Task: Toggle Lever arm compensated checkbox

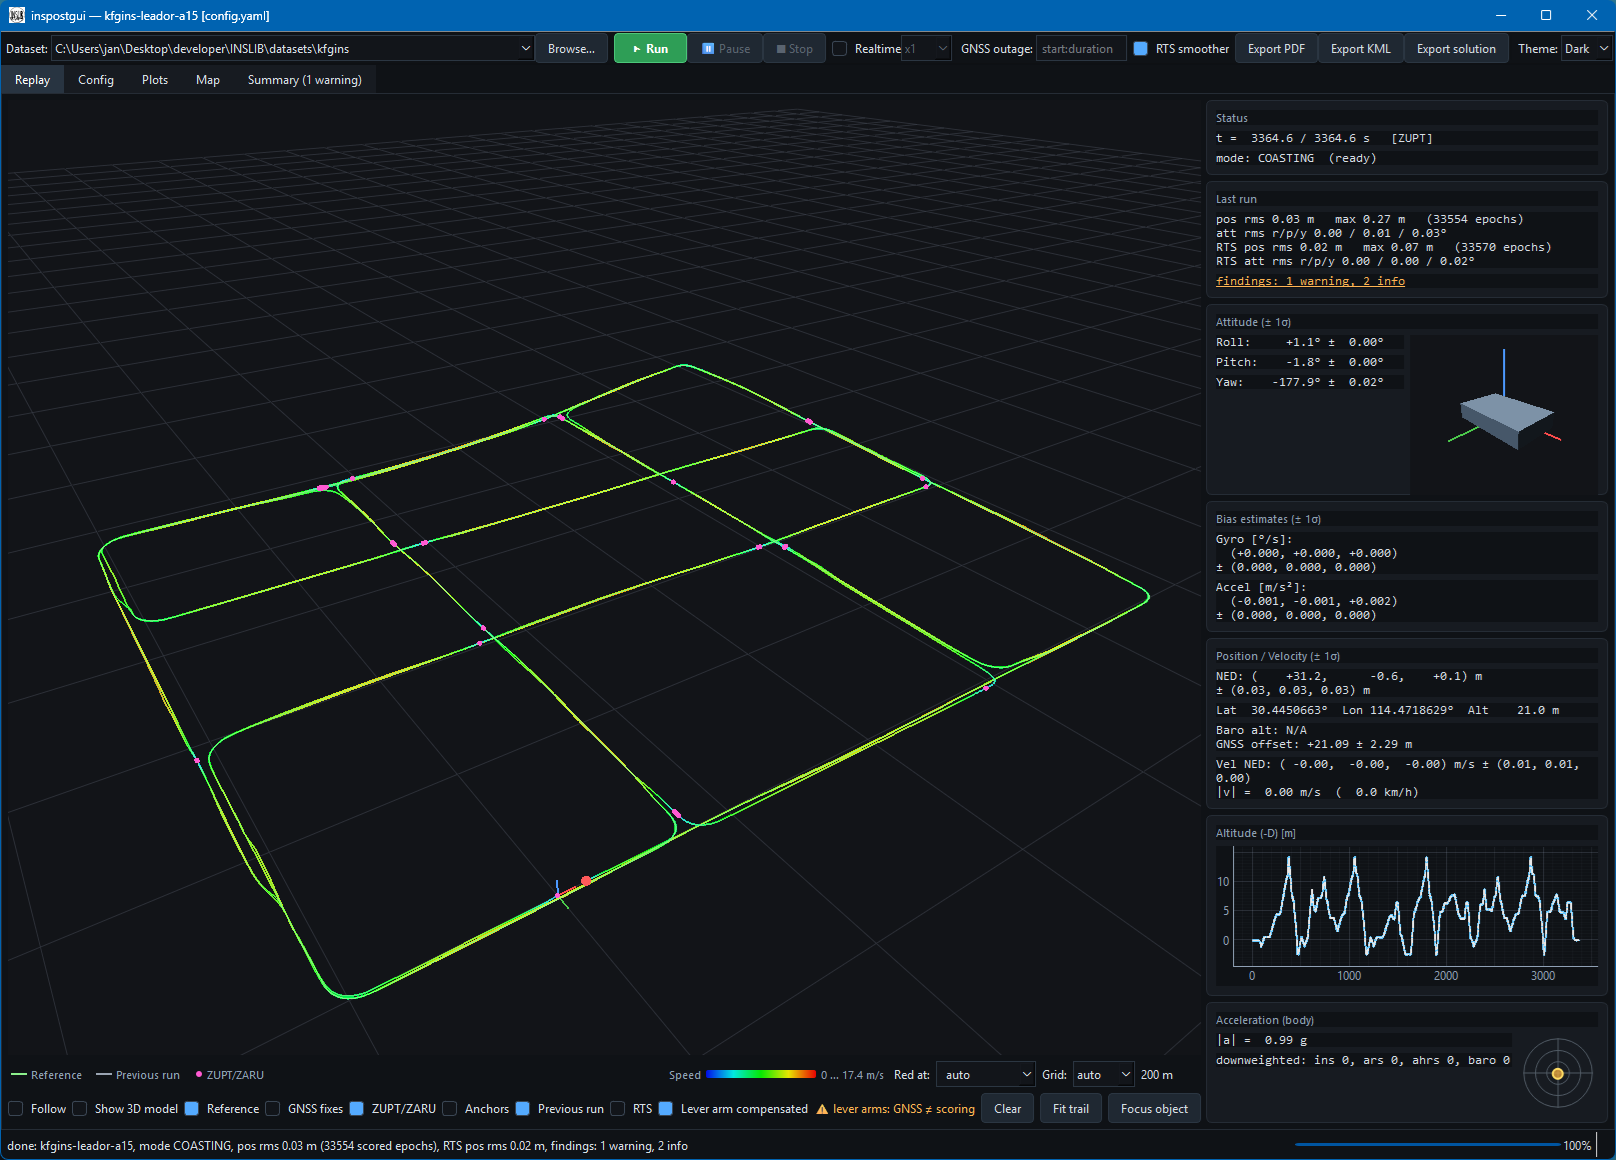Action: click(x=665, y=1108)
